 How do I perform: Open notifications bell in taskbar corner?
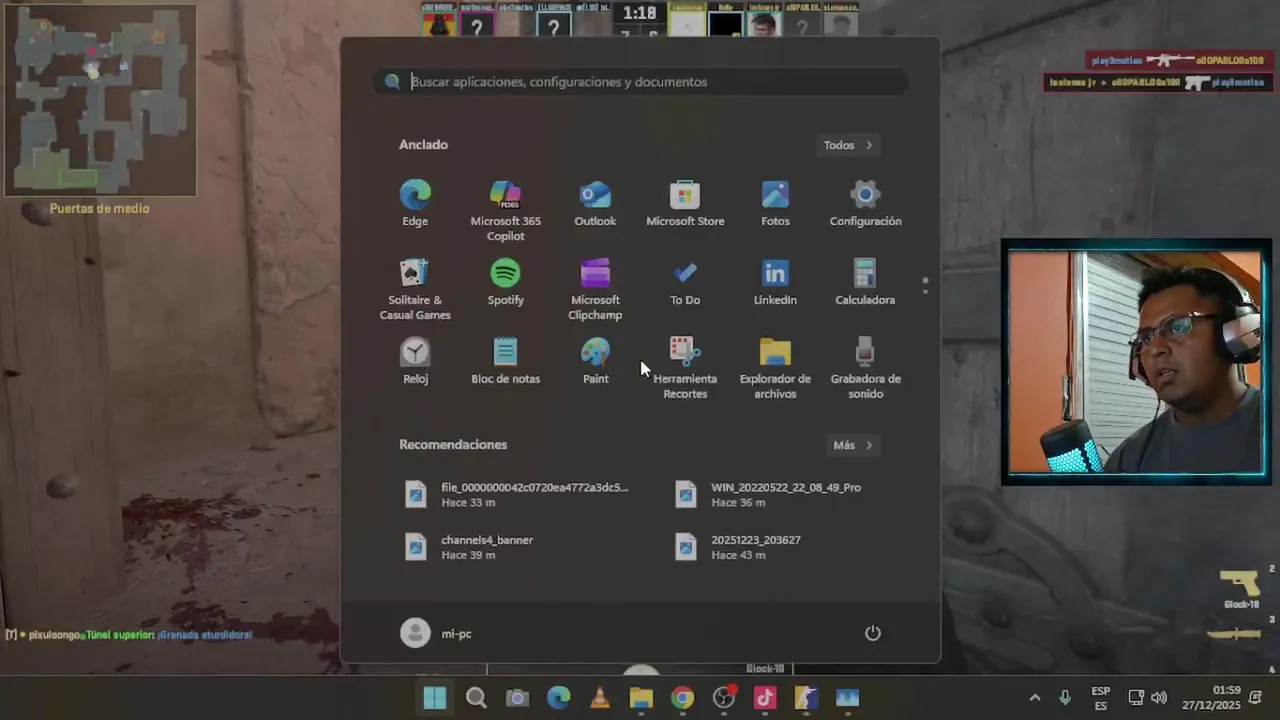pos(1256,698)
